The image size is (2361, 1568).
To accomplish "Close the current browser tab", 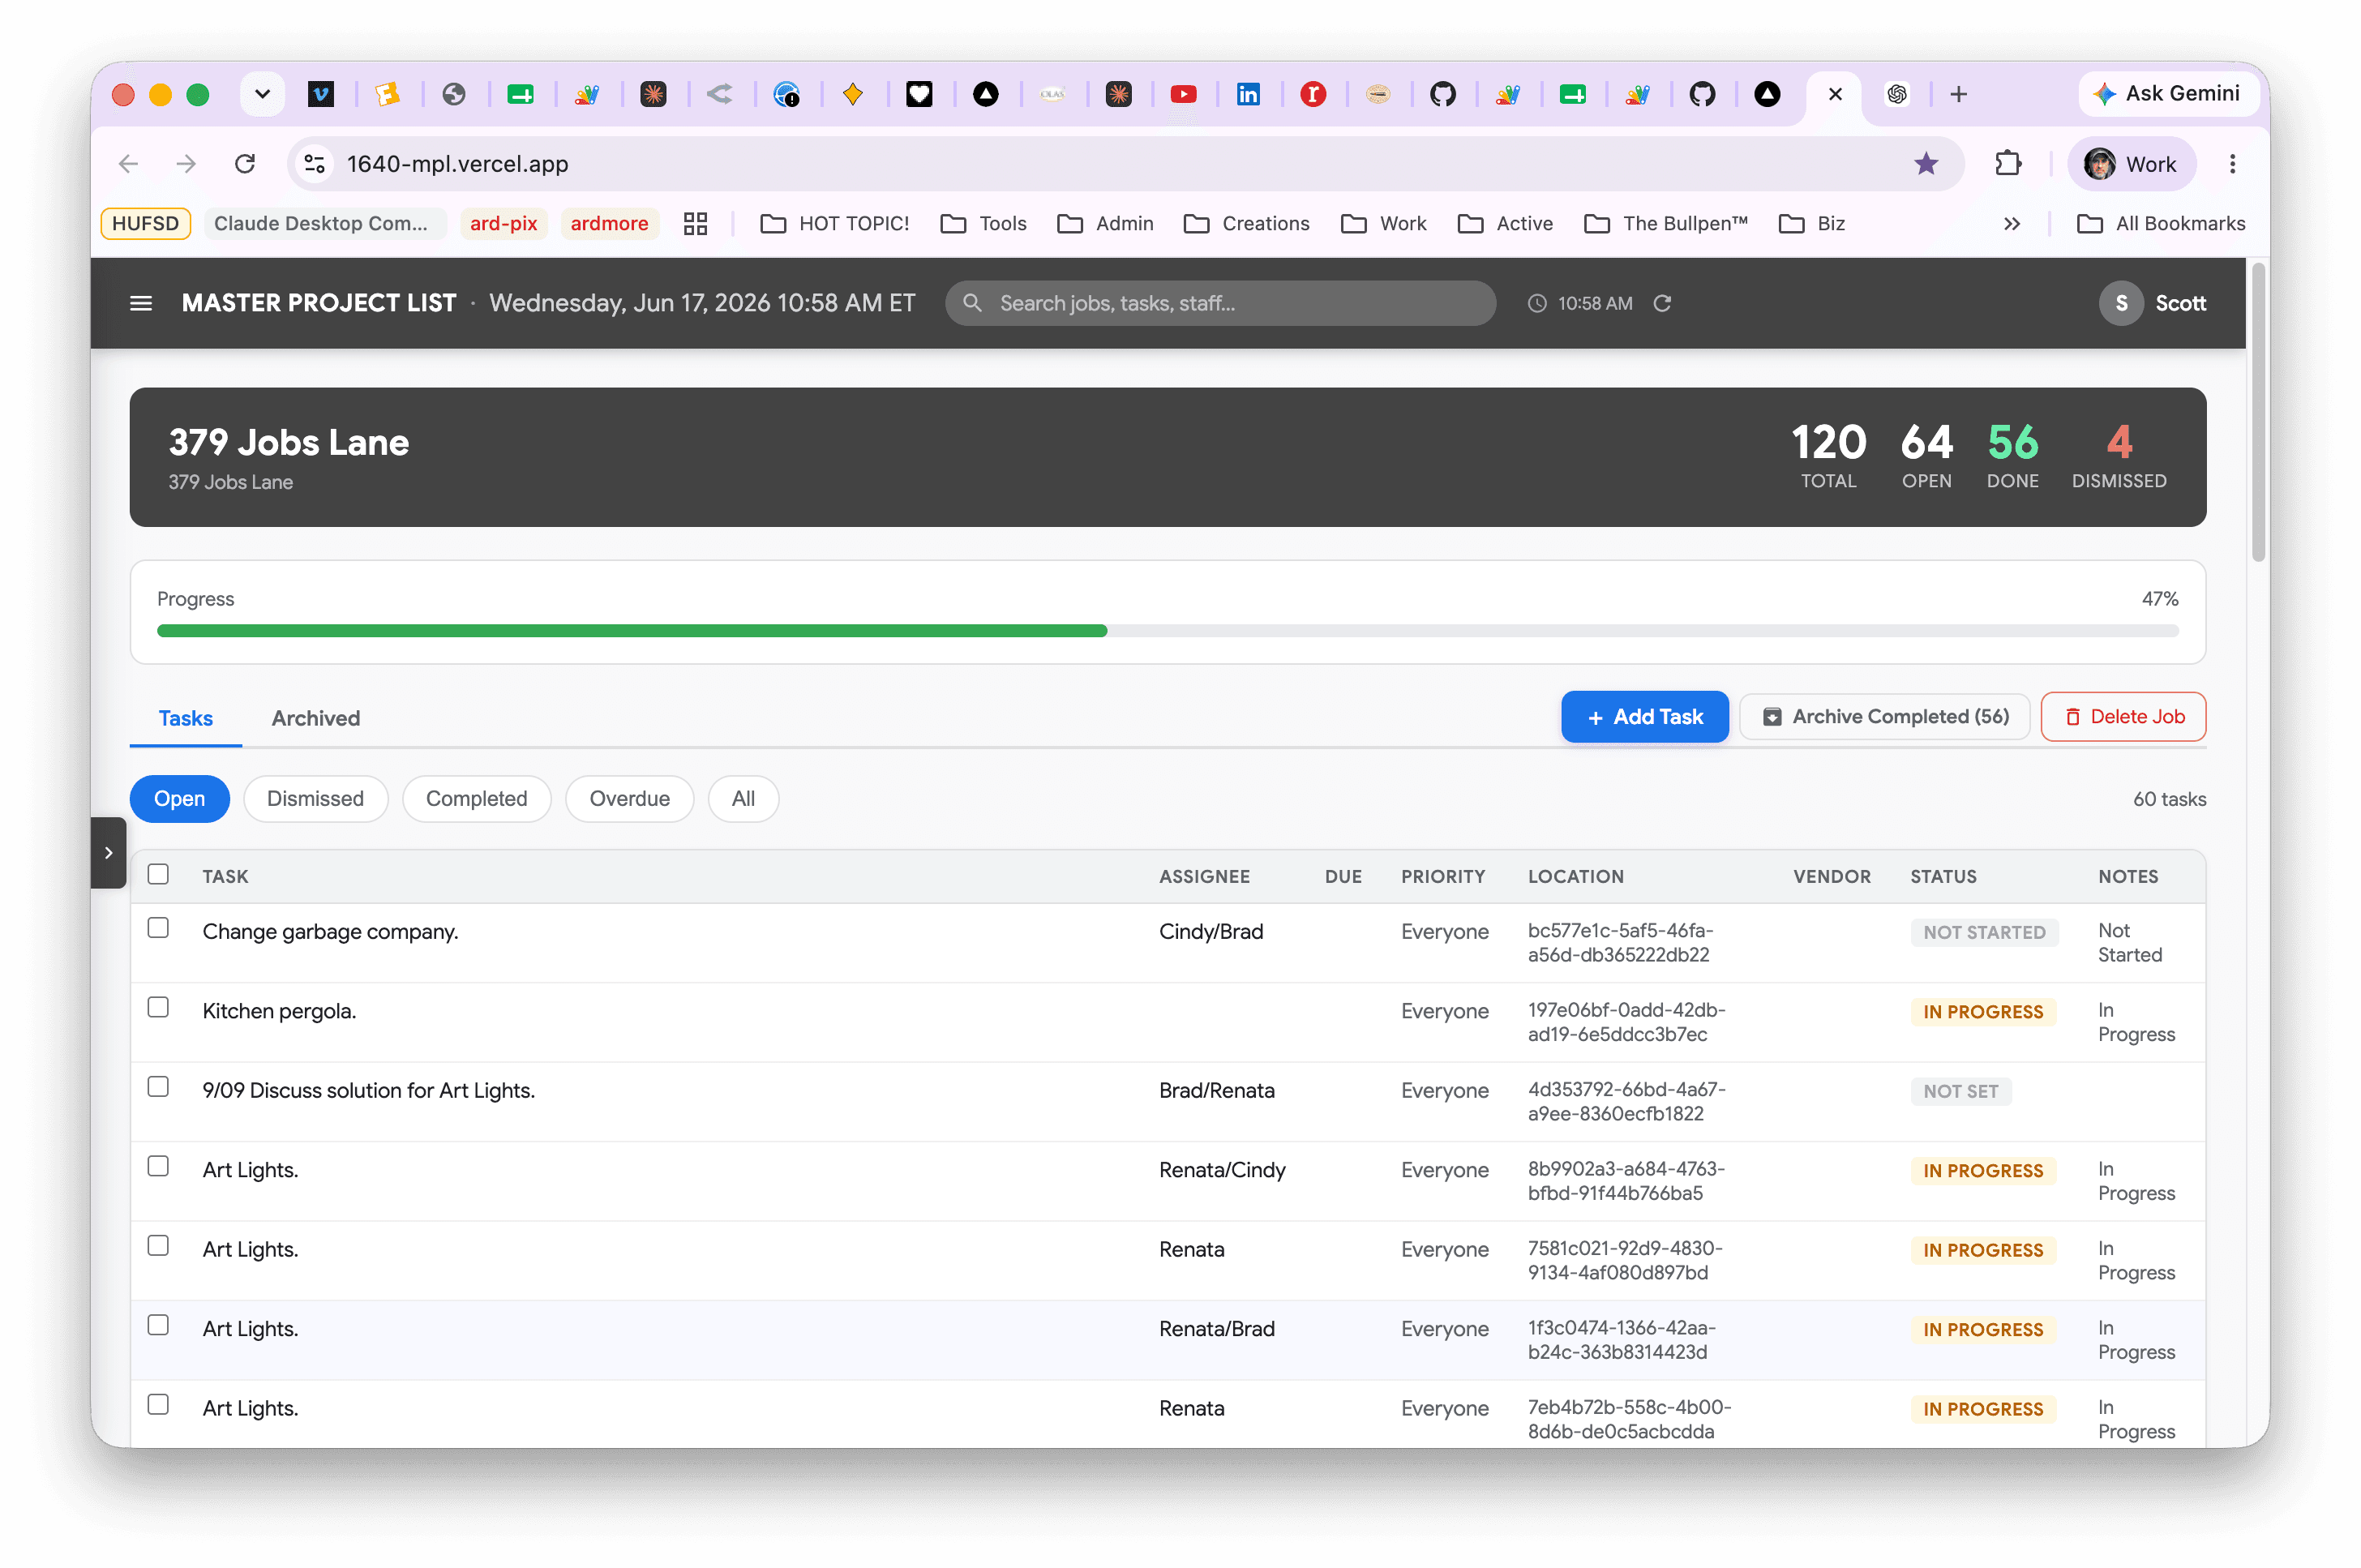I will click(1835, 94).
